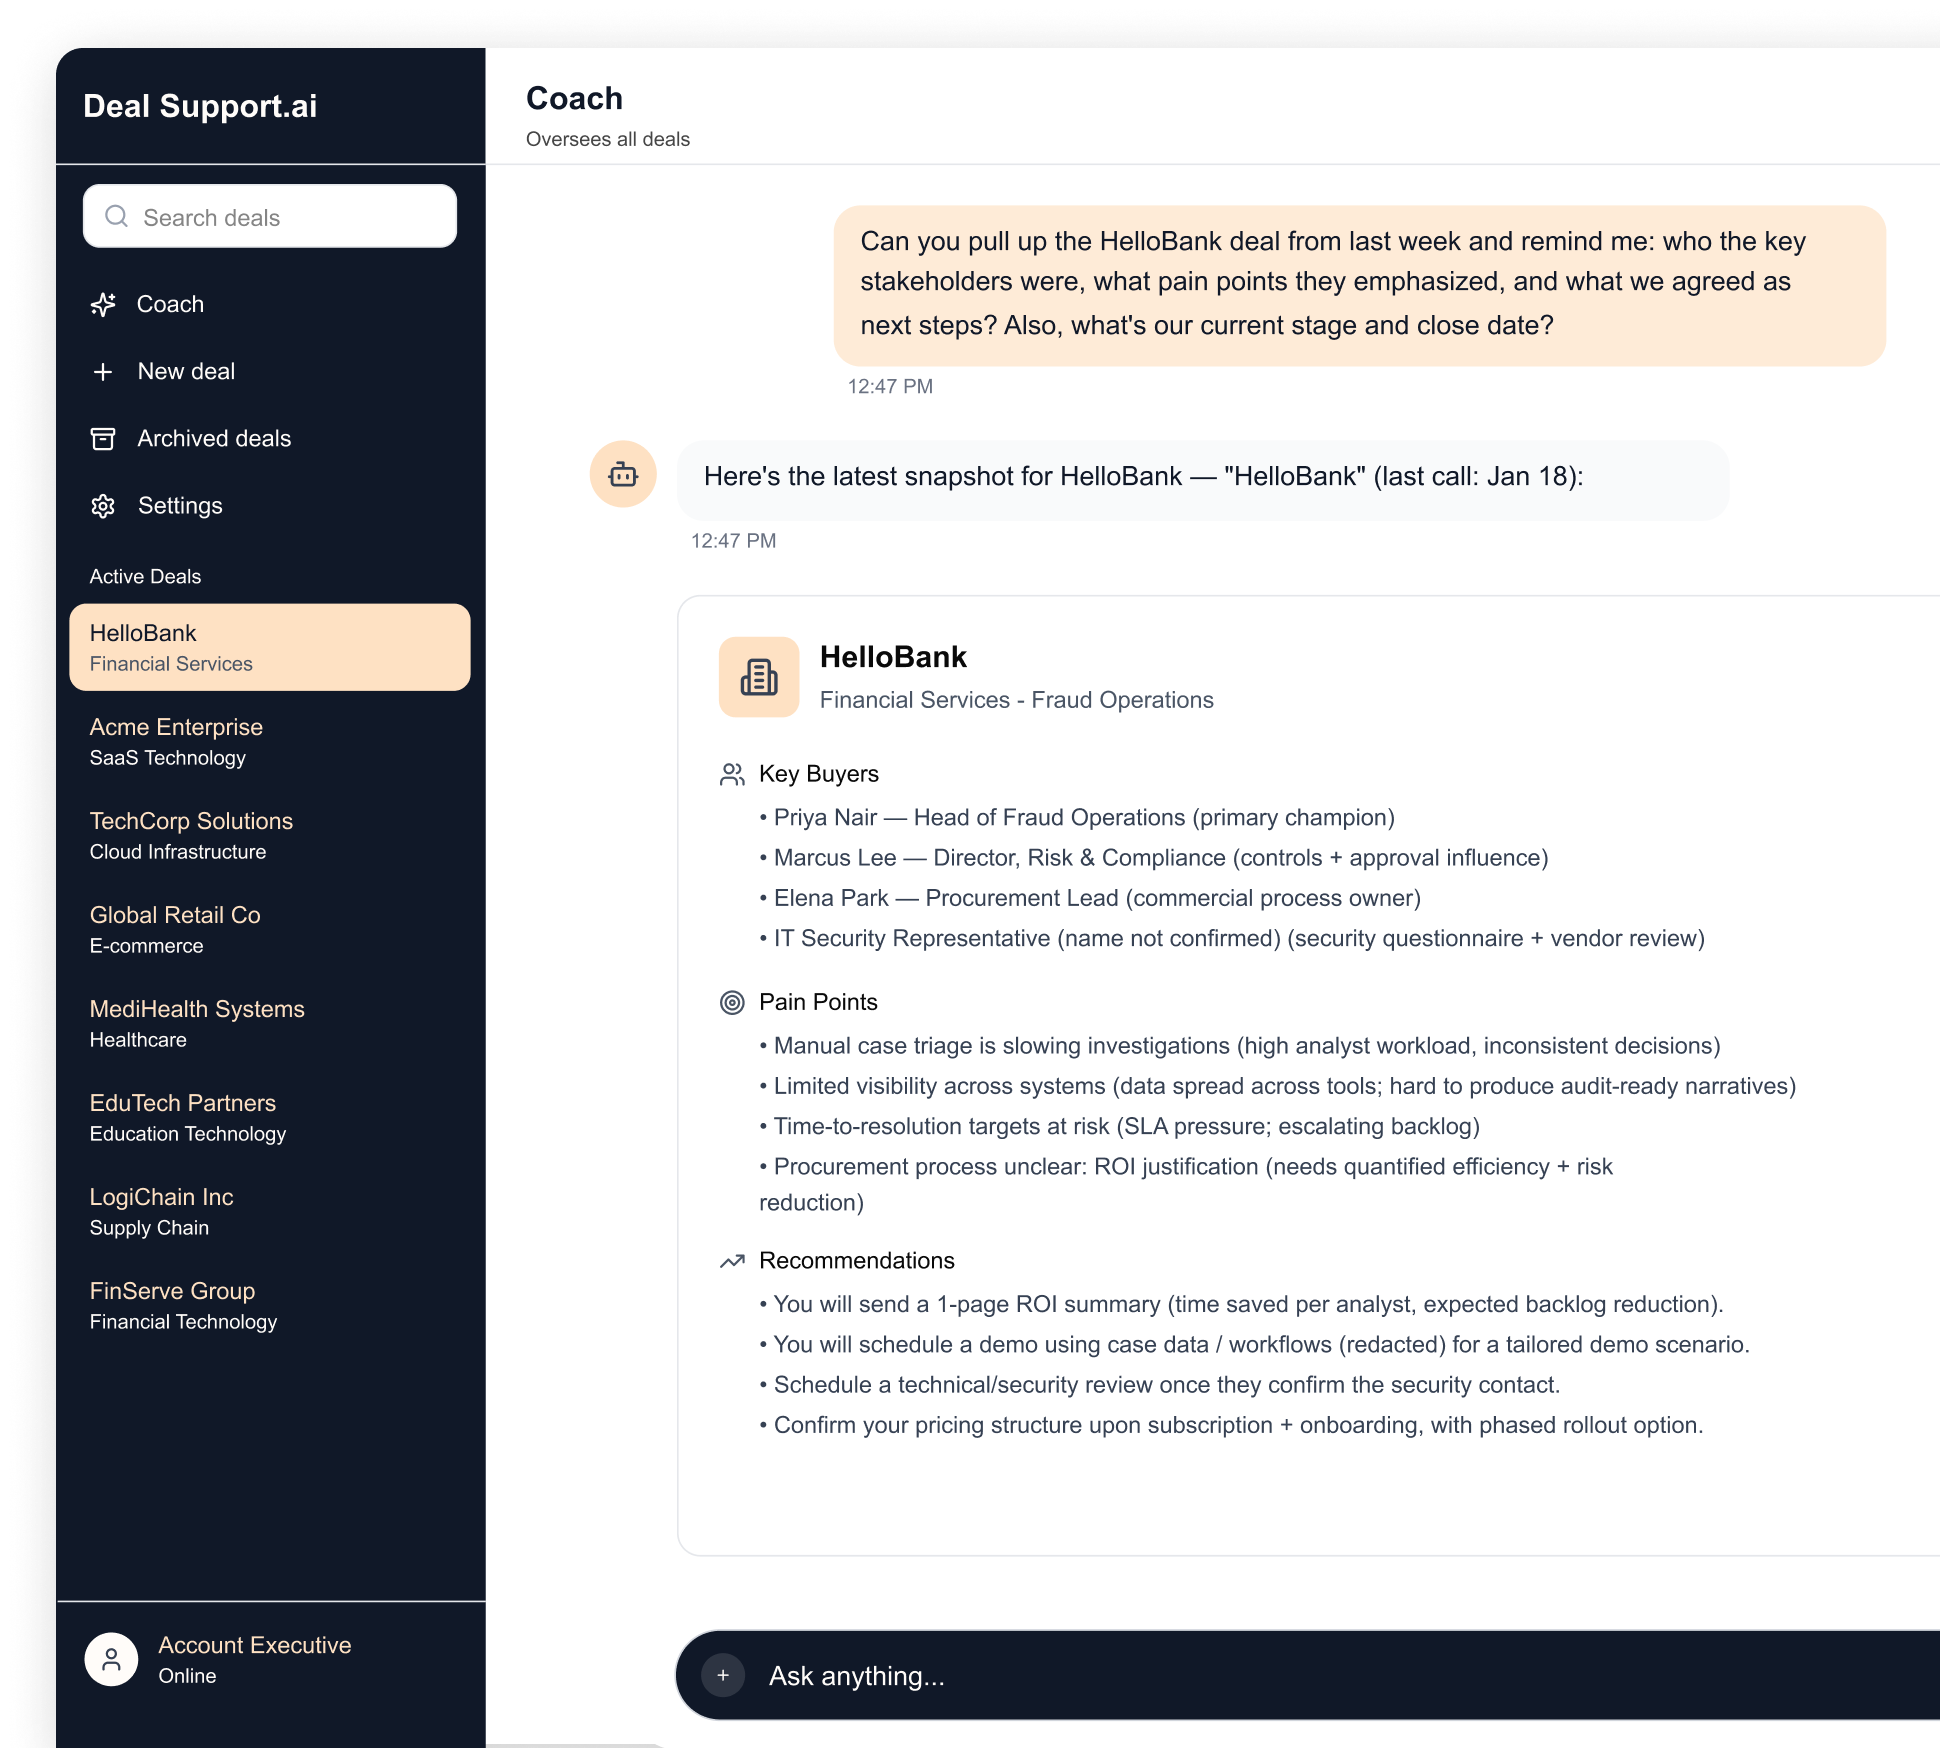Click the Pain Points target icon
The height and width of the screenshot is (1748, 1940).
point(732,1002)
